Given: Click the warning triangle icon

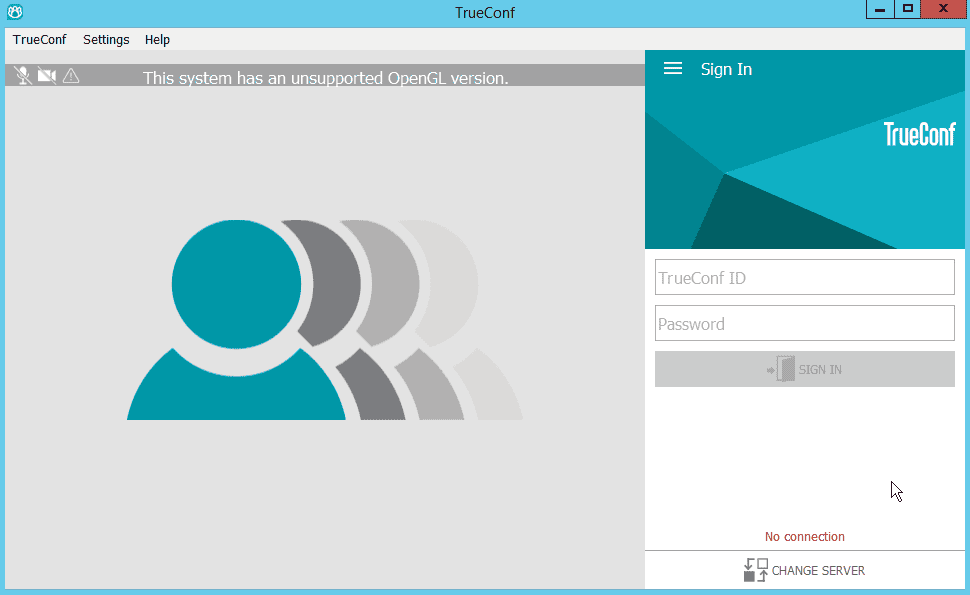Looking at the screenshot, I should [x=71, y=76].
